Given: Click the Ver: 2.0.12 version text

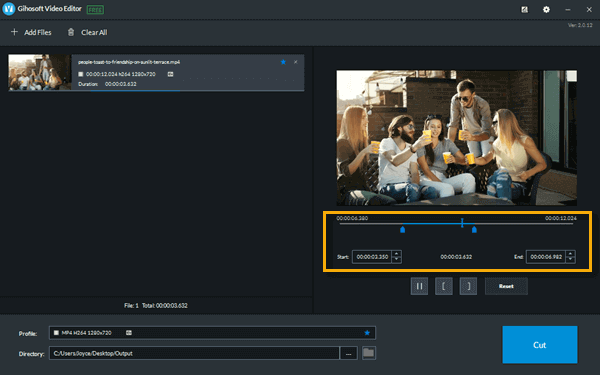Looking at the screenshot, I should [x=580, y=25].
